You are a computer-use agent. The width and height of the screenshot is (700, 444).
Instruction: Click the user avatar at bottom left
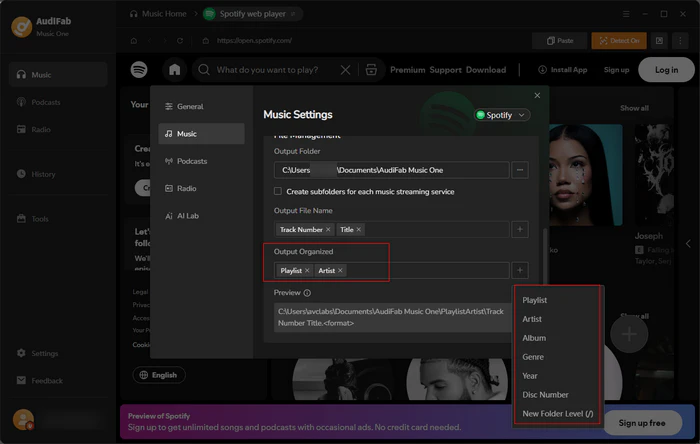[x=23, y=419]
